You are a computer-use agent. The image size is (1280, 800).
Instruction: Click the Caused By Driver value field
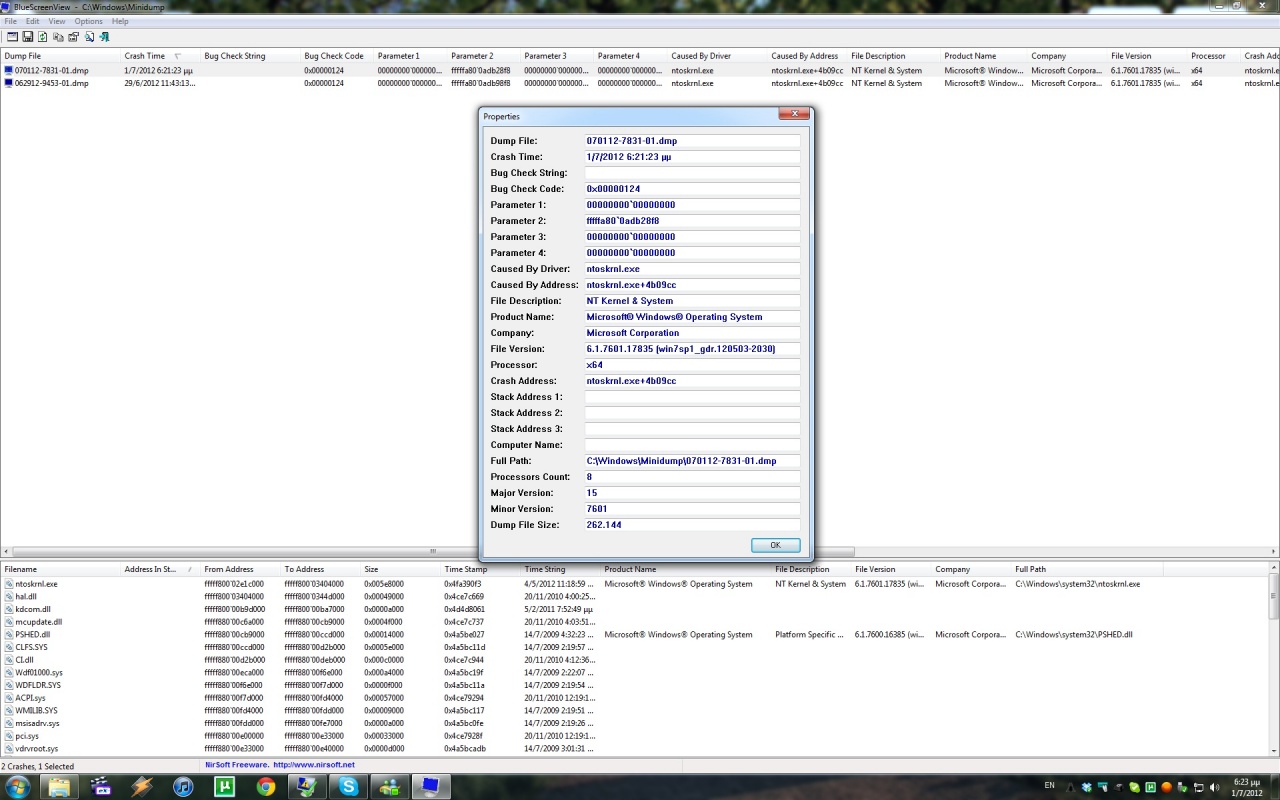coord(692,269)
